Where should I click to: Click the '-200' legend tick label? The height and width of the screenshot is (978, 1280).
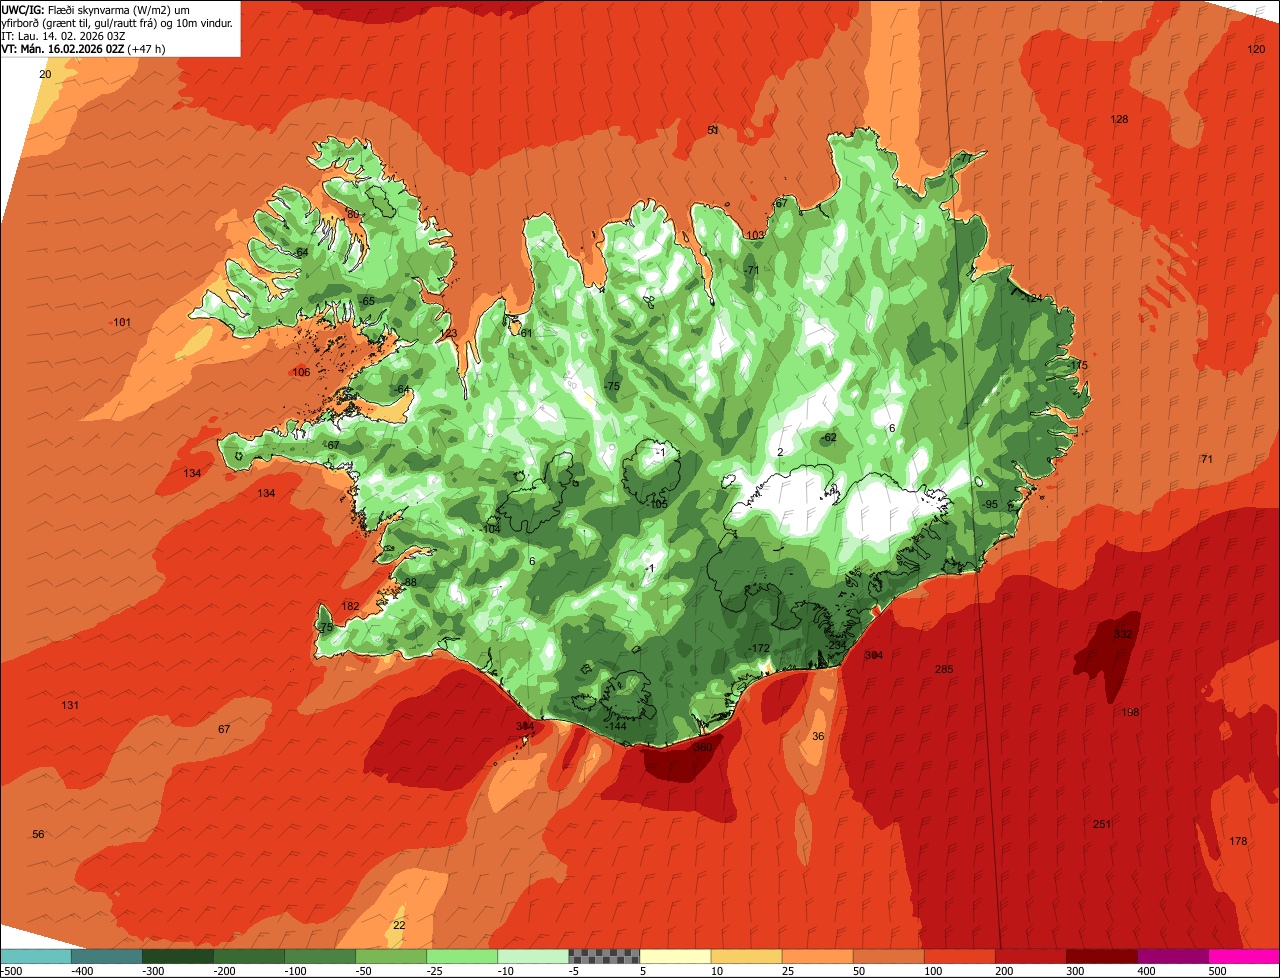[225, 970]
